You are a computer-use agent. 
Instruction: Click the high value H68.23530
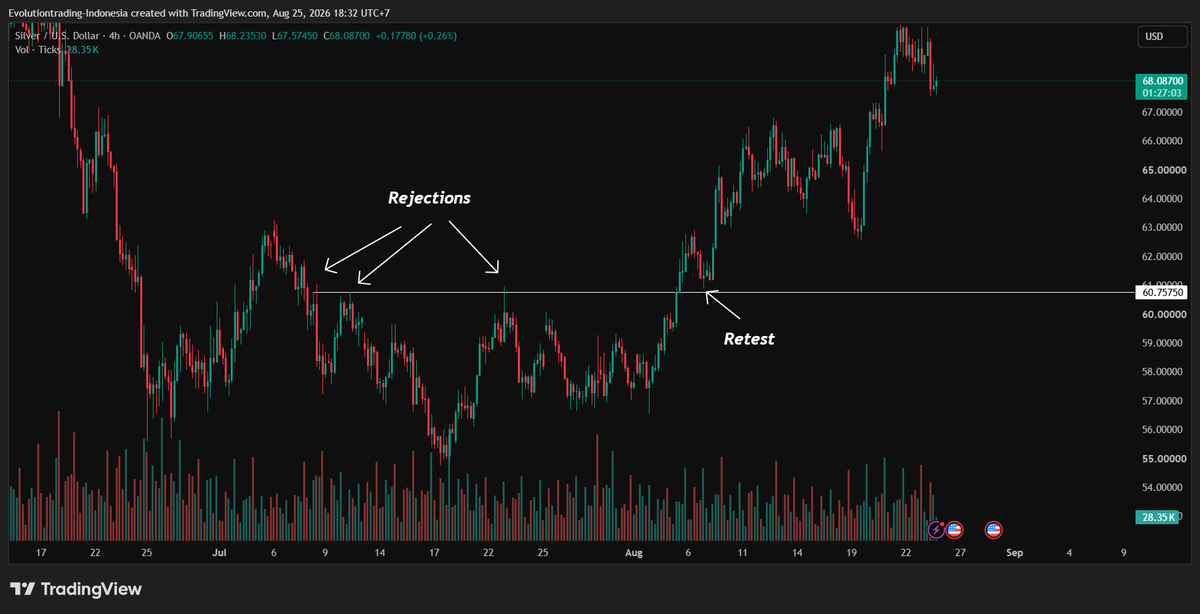coord(245,35)
